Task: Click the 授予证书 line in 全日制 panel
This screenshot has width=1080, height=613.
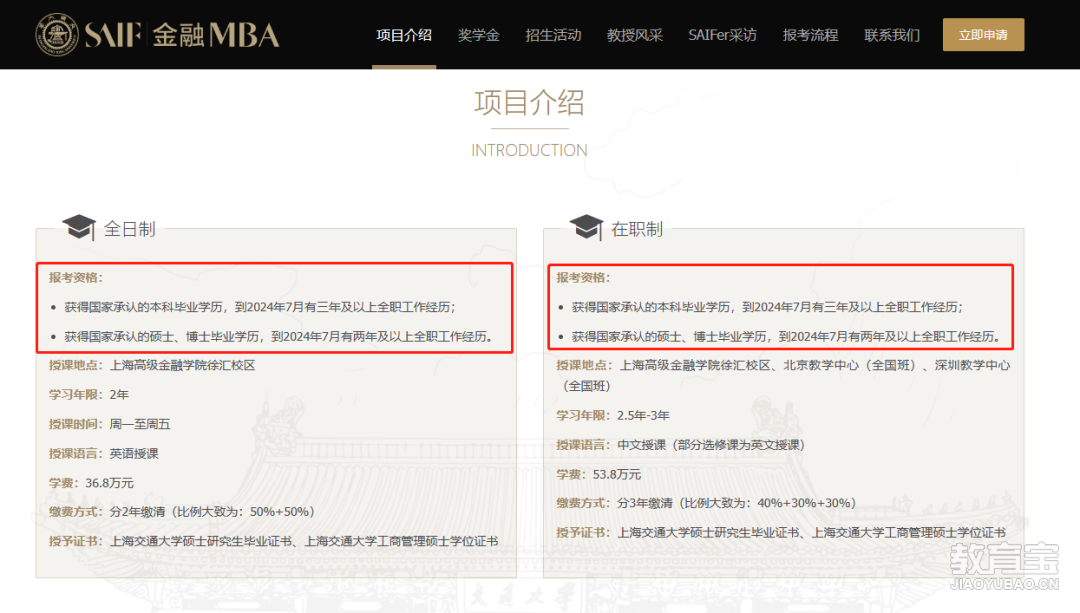Action: (x=273, y=541)
